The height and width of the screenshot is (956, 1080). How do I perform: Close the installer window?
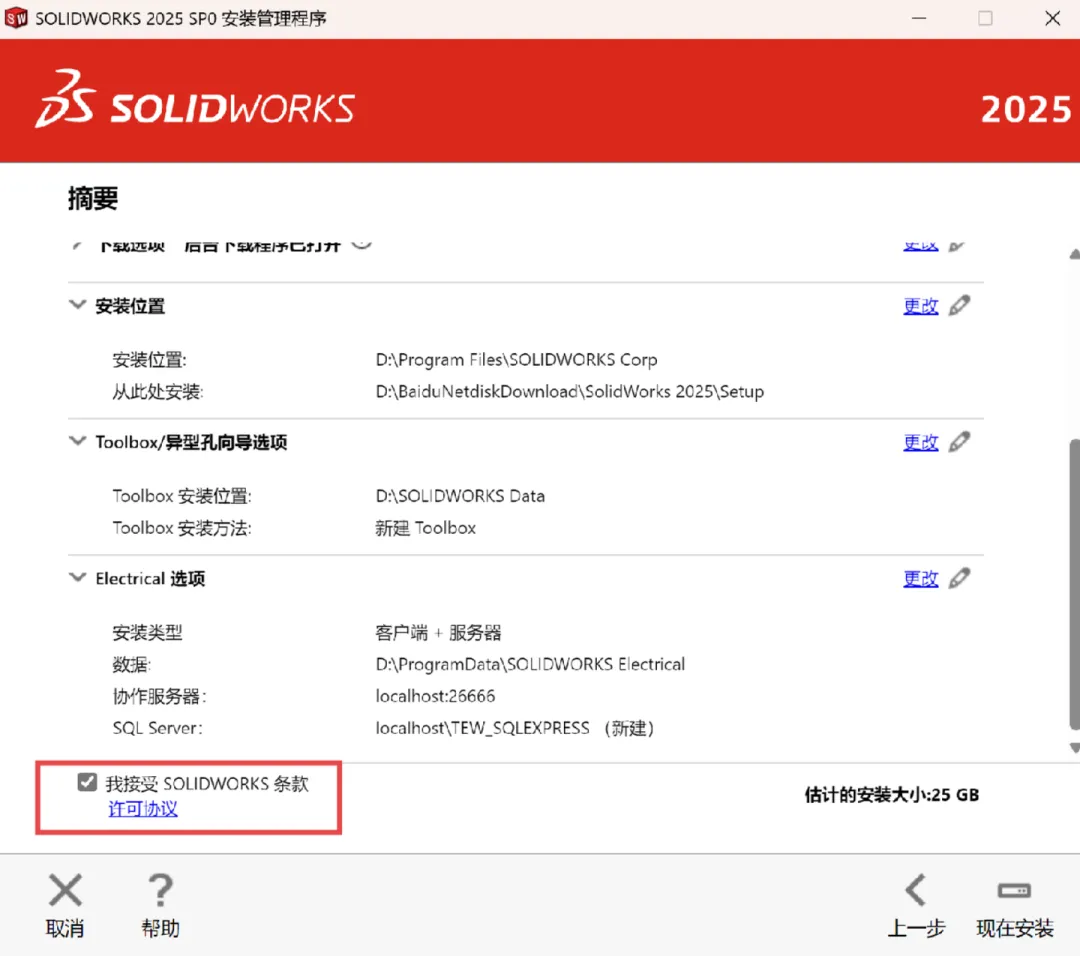tap(1052, 18)
